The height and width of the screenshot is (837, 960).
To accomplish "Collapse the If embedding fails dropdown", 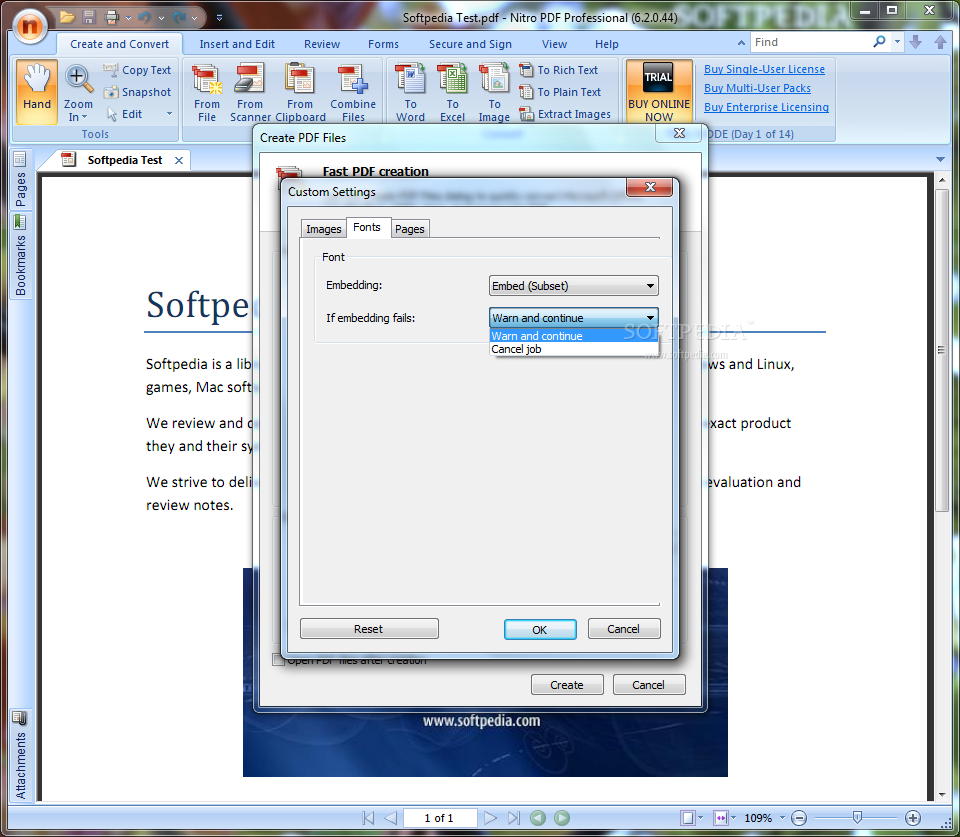I will tap(574, 318).
